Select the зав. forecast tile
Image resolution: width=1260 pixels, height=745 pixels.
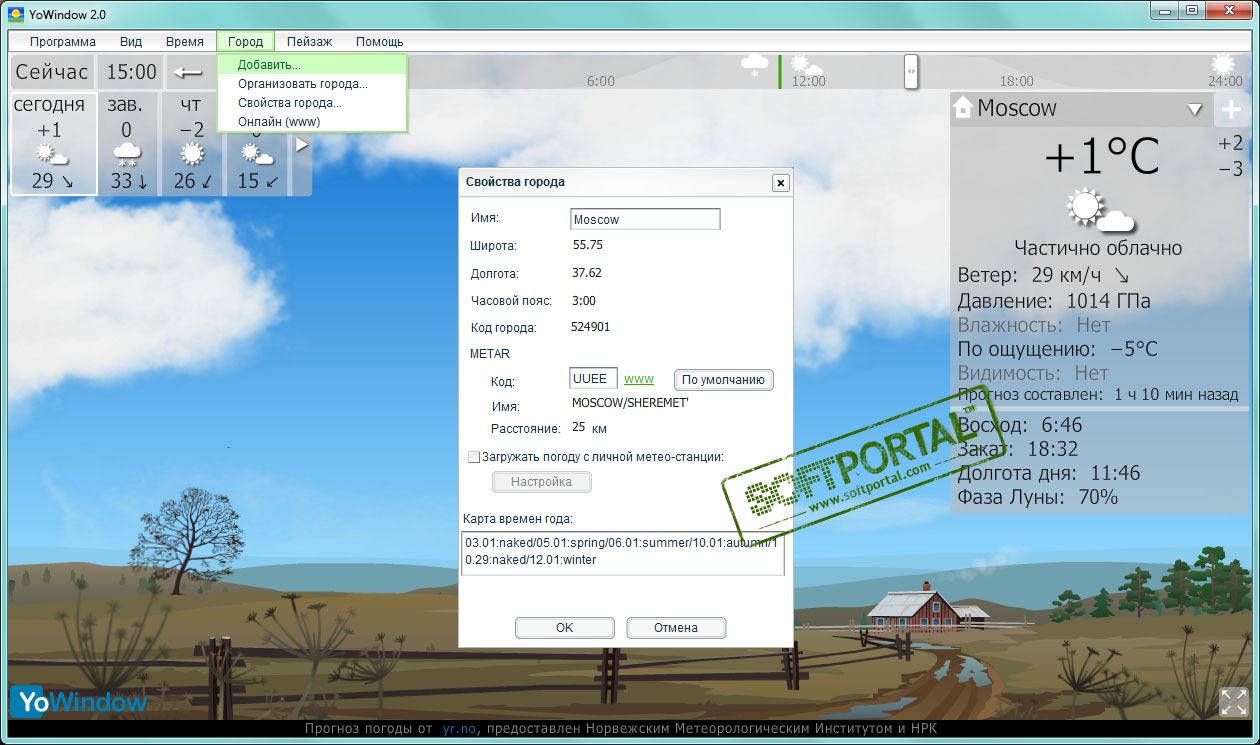126,144
